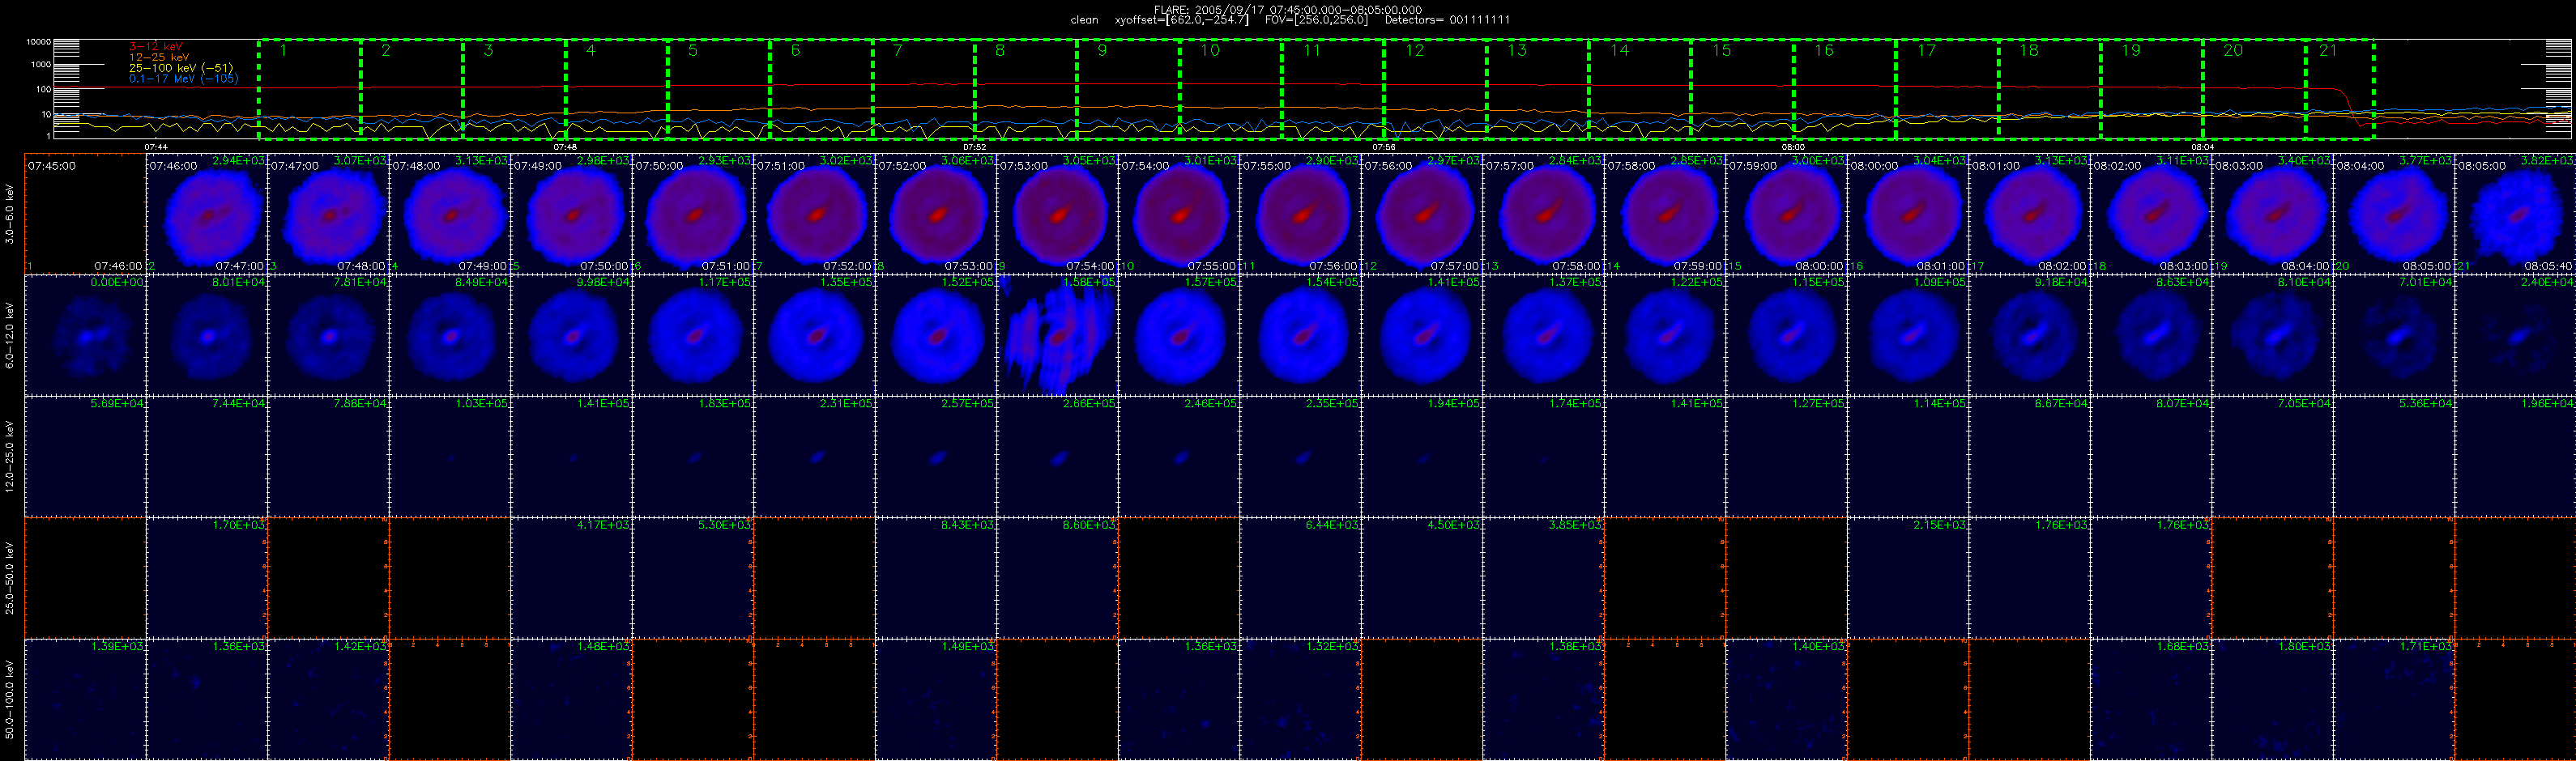
Task: Open the 6-12 keV image labeled 1.54E+05
Action: point(1300,335)
